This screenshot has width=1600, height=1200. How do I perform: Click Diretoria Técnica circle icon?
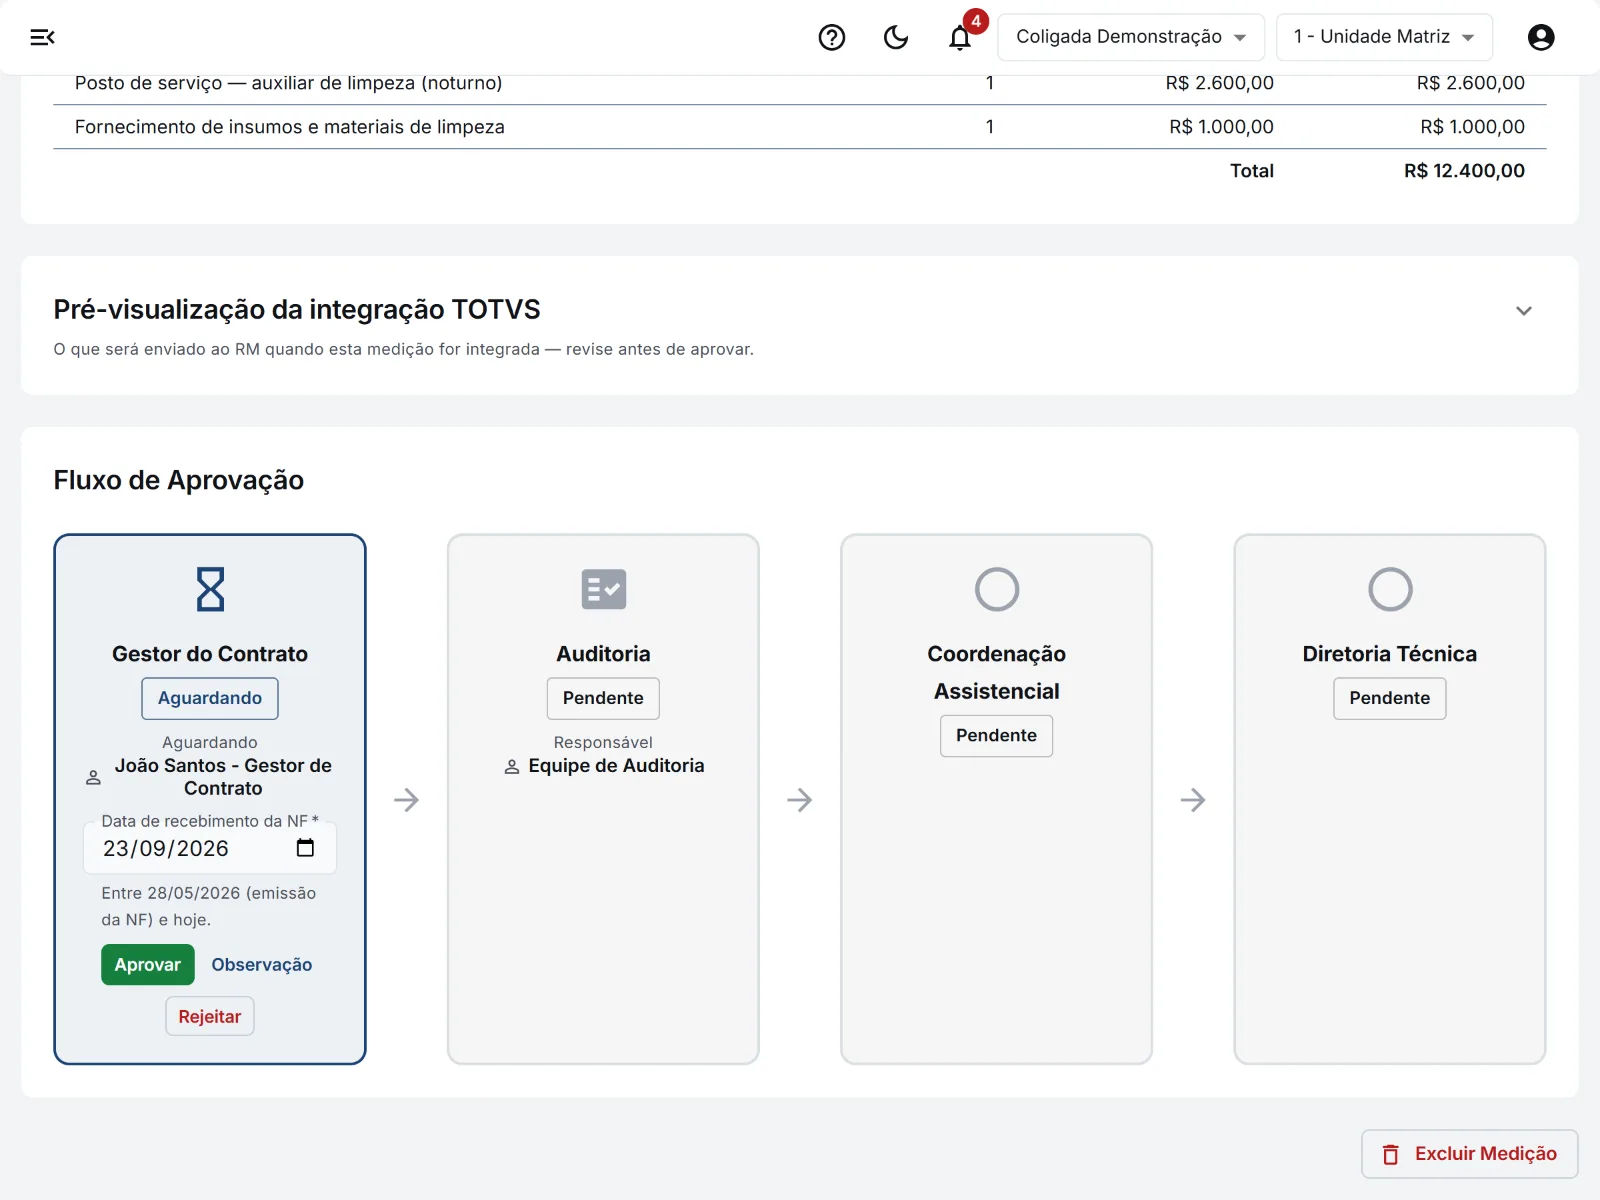1390,589
